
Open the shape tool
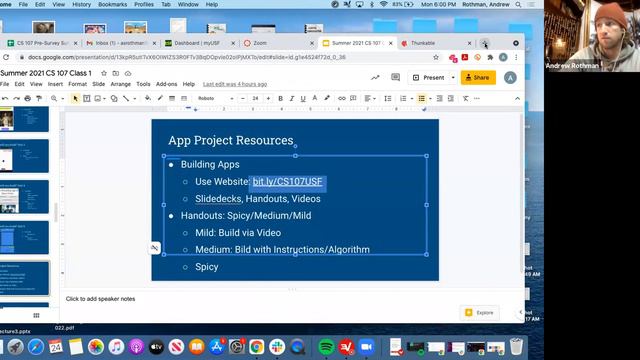coord(114,98)
